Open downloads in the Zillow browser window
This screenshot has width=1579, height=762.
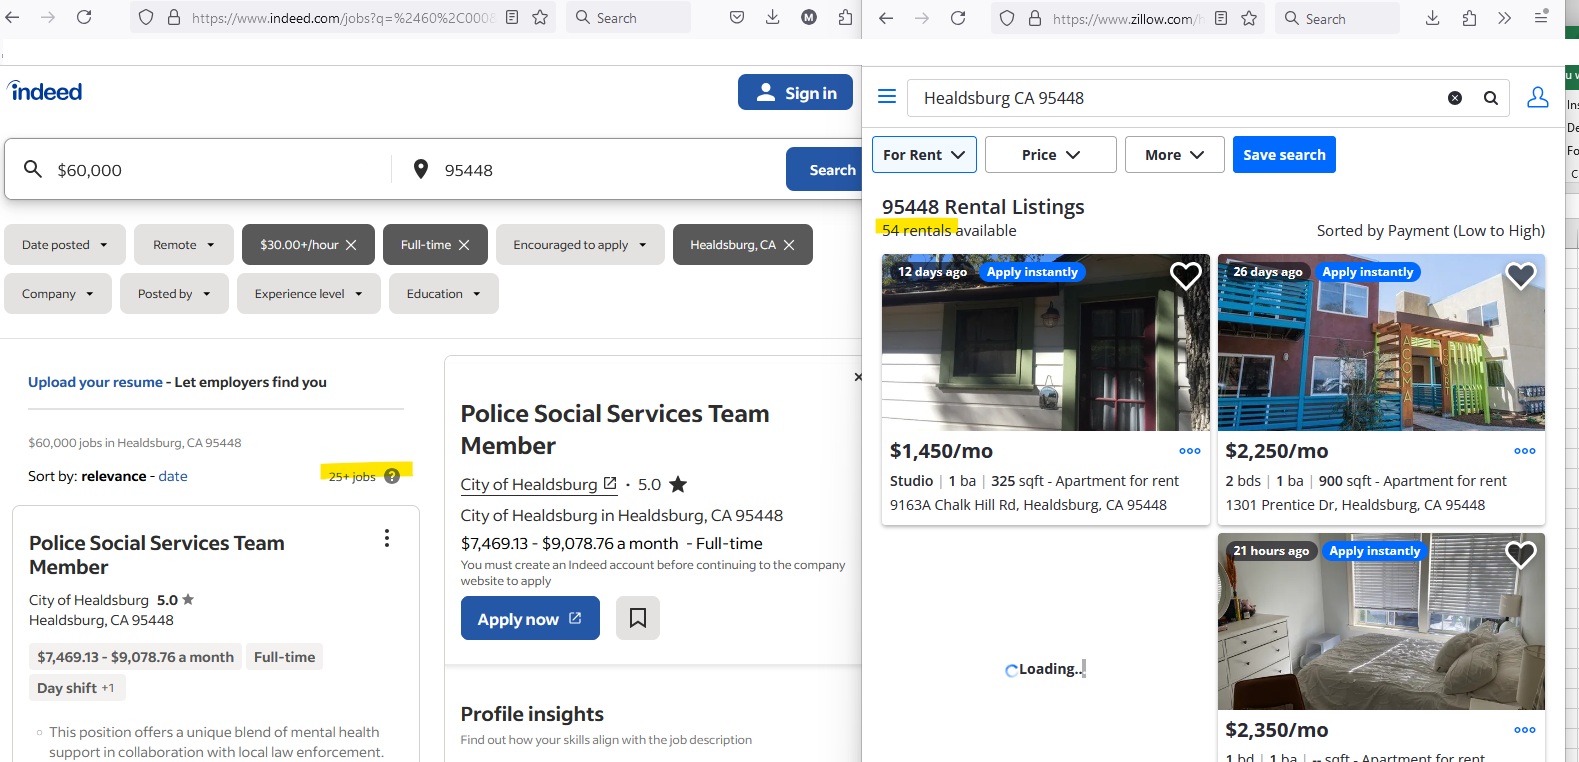[1433, 18]
